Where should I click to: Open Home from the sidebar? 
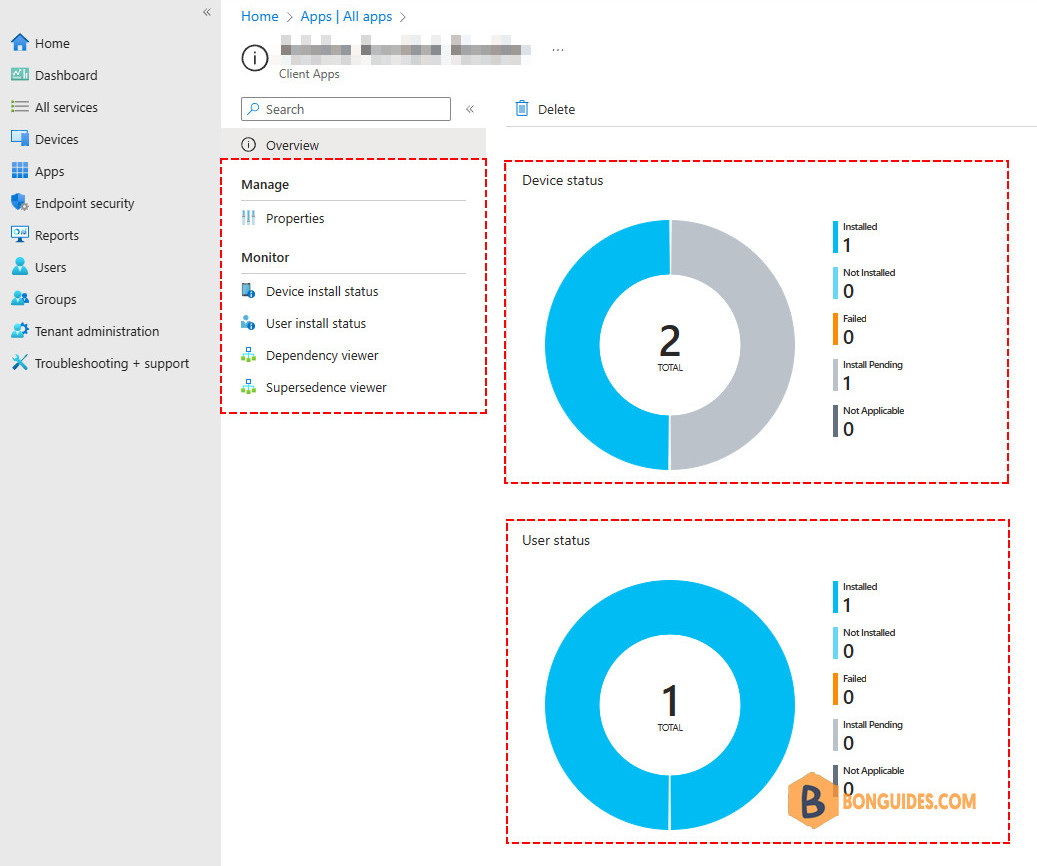tap(52, 43)
